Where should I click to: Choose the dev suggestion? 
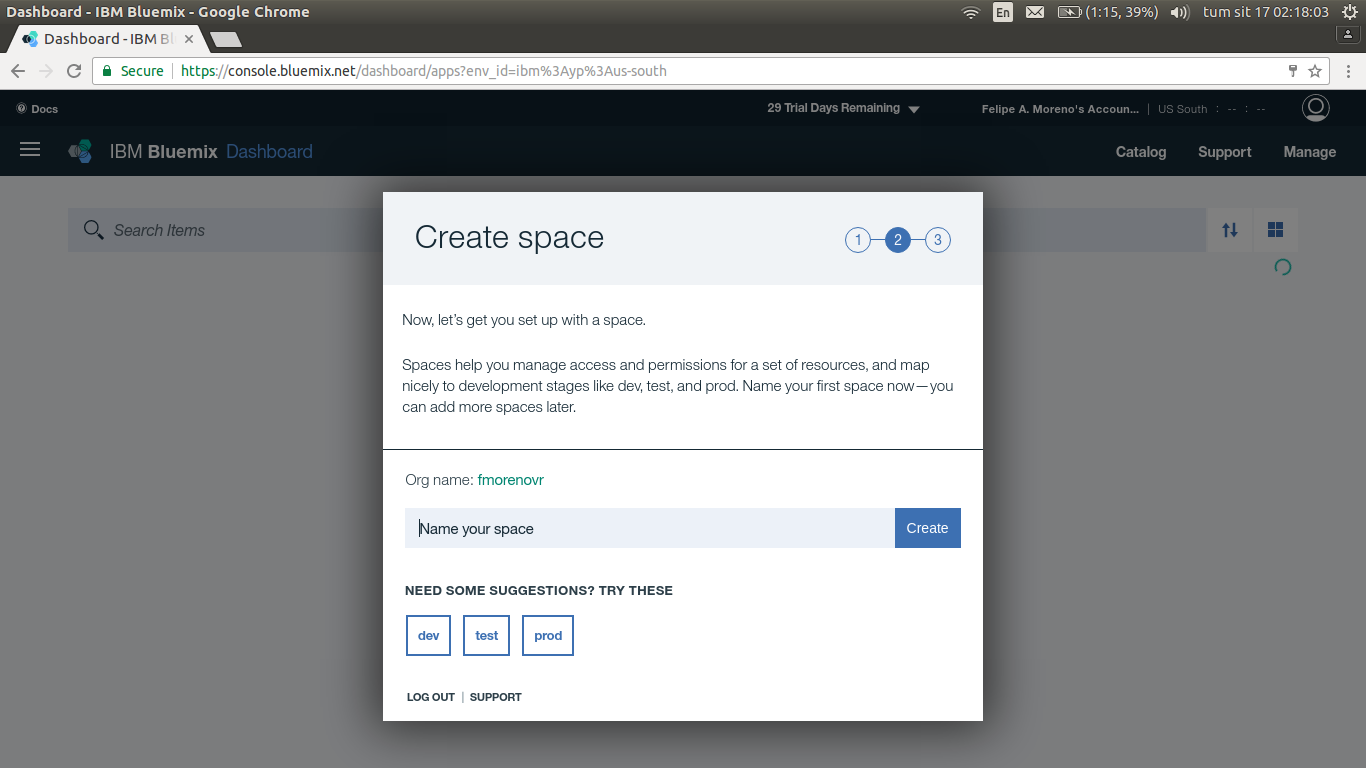[x=428, y=636]
